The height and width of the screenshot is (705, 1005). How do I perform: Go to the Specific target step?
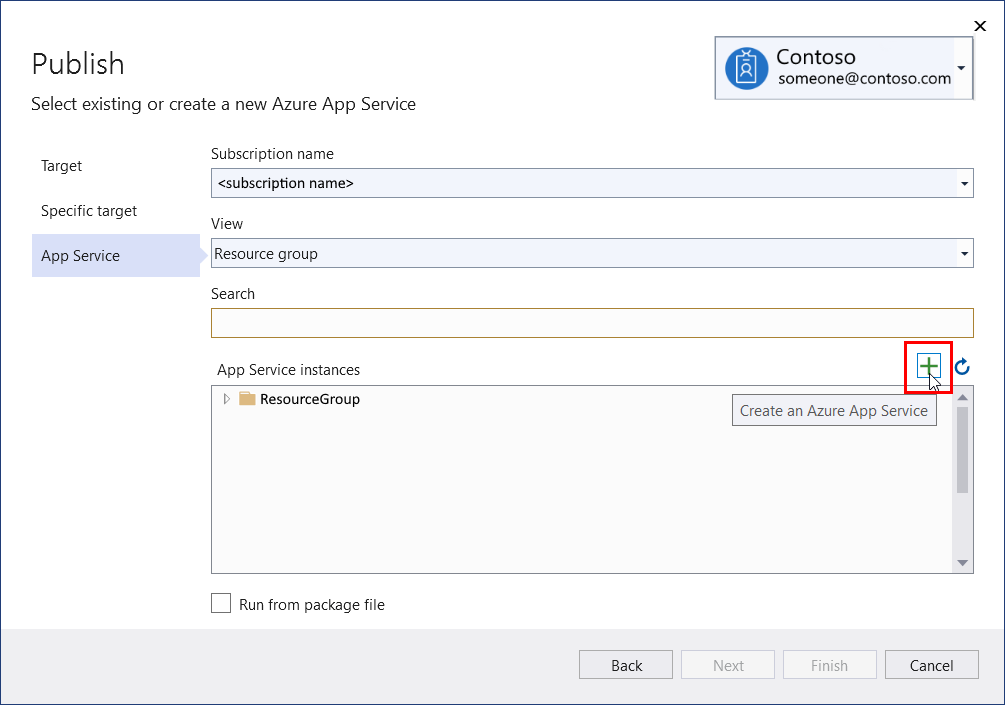89,211
